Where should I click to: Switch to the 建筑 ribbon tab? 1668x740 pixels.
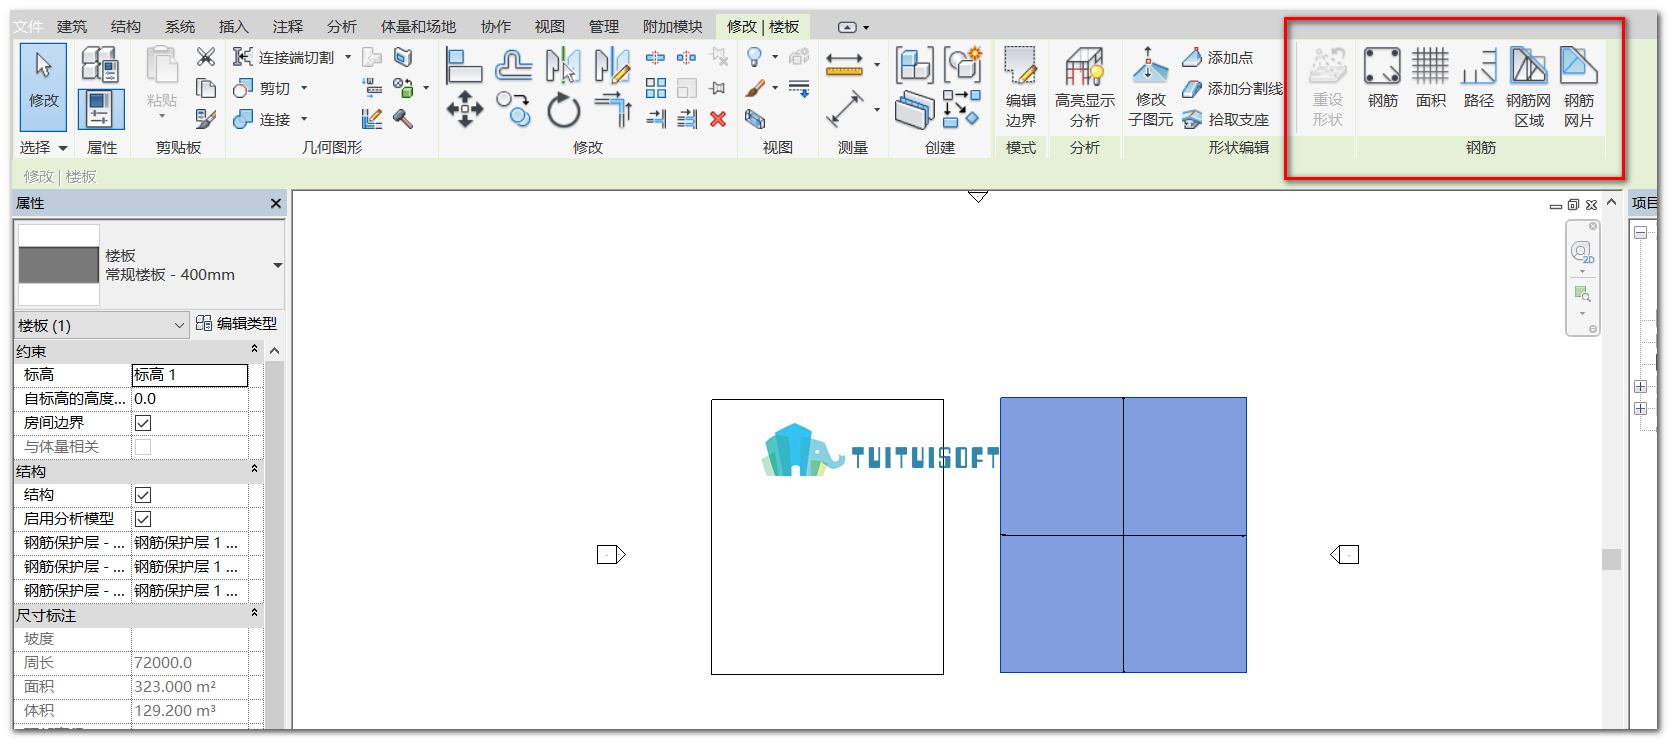point(72,27)
